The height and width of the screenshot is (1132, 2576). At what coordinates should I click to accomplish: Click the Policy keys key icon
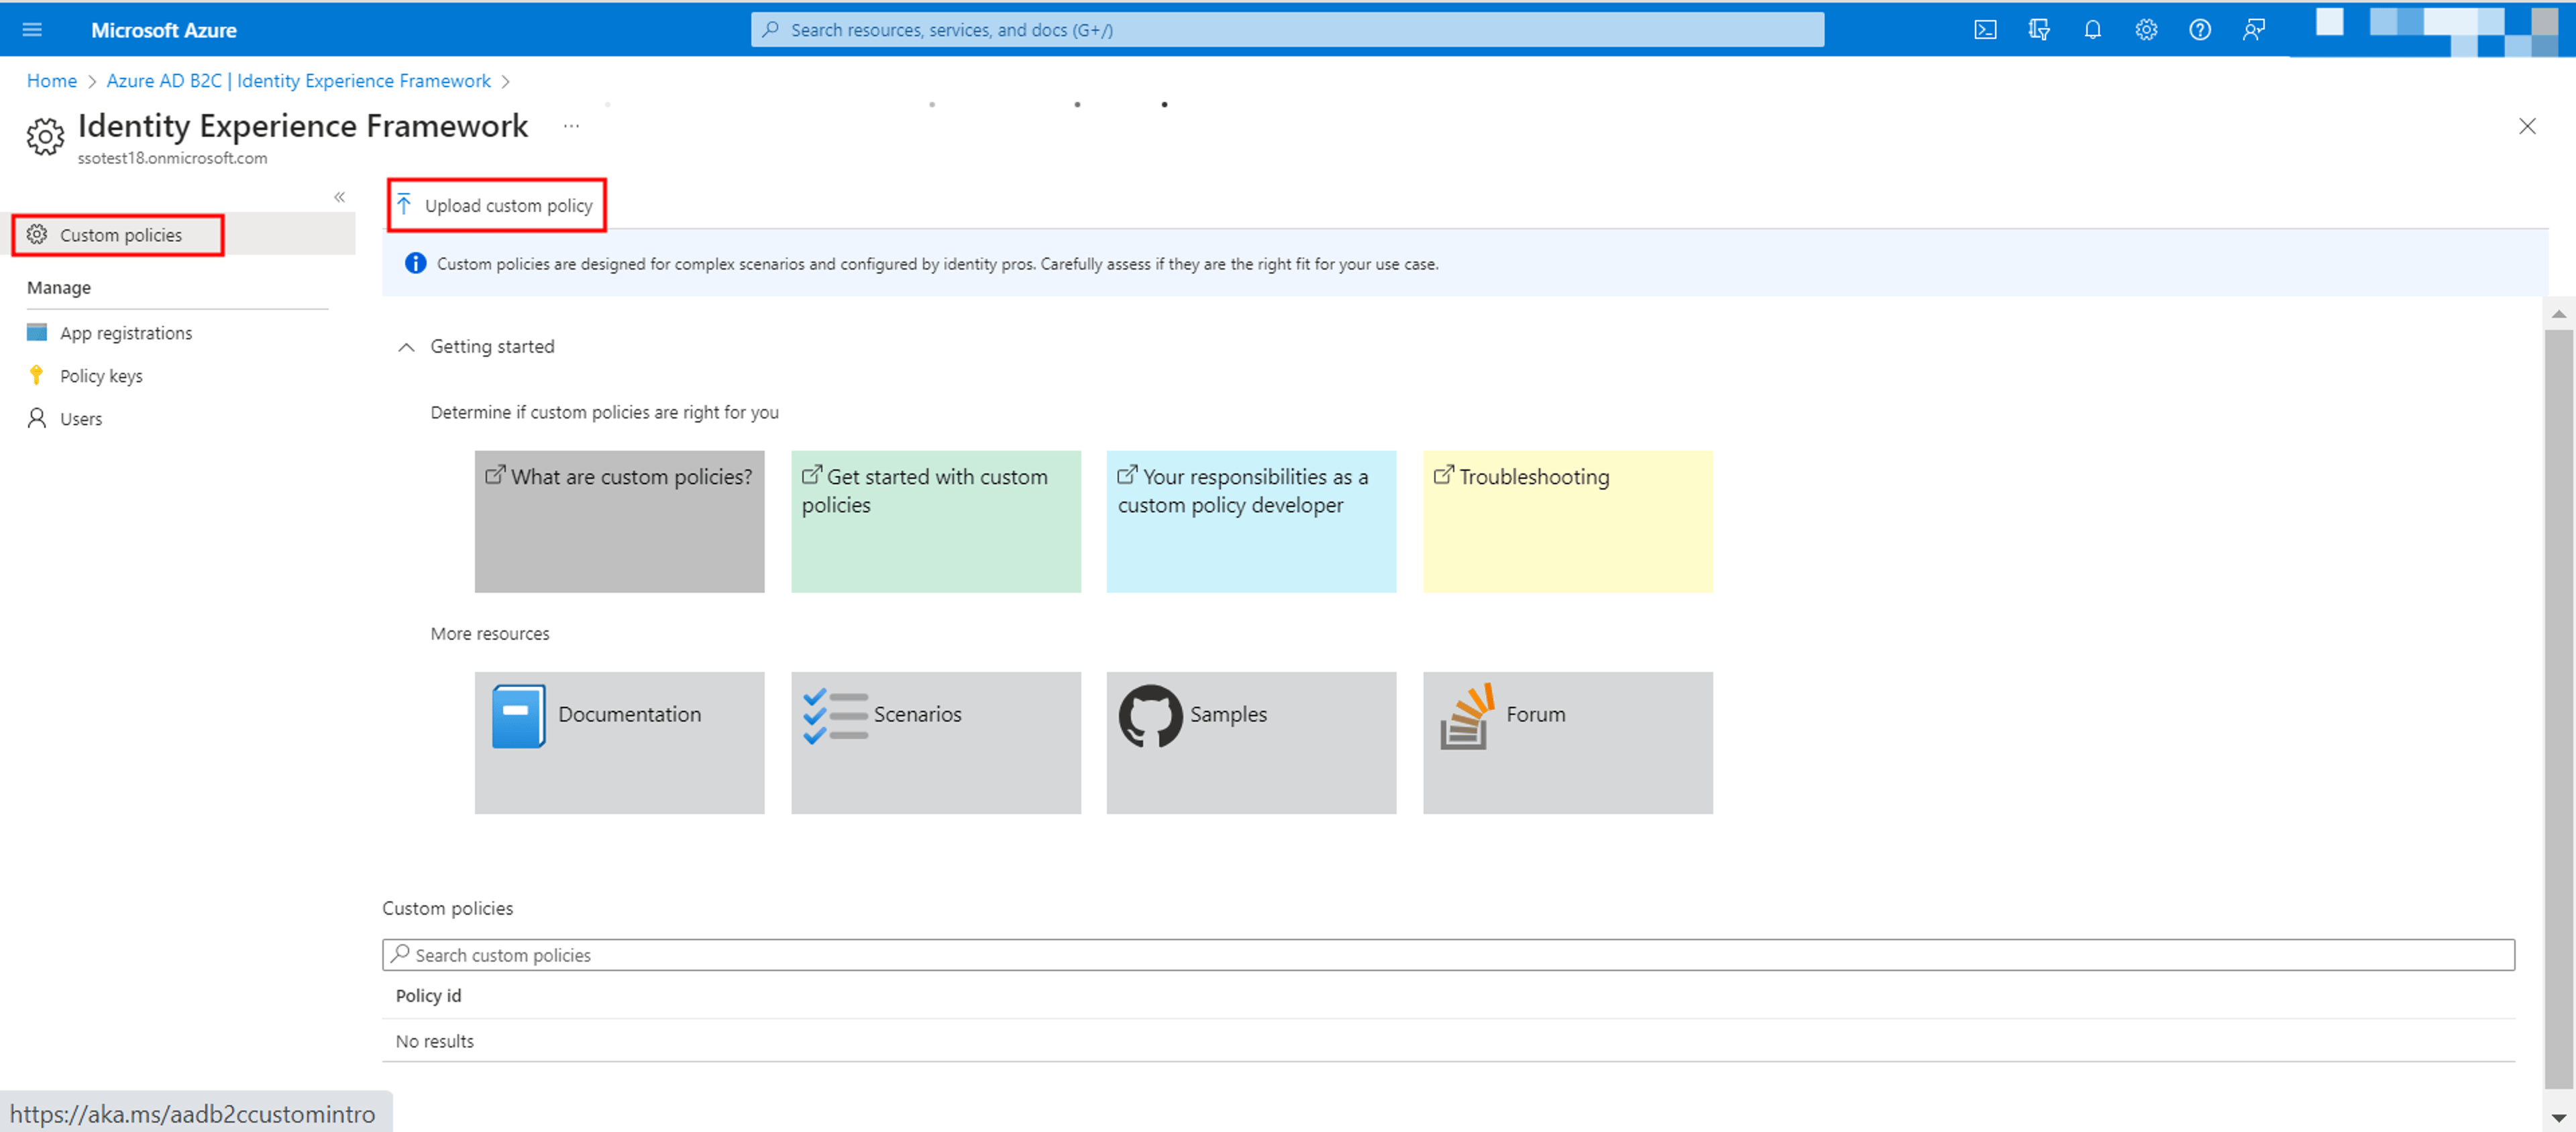click(x=37, y=375)
